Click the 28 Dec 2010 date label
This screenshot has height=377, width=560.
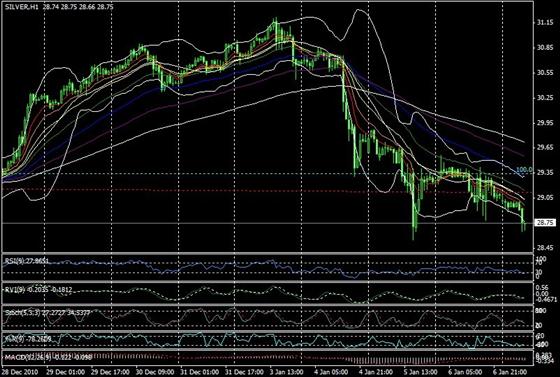[22, 371]
